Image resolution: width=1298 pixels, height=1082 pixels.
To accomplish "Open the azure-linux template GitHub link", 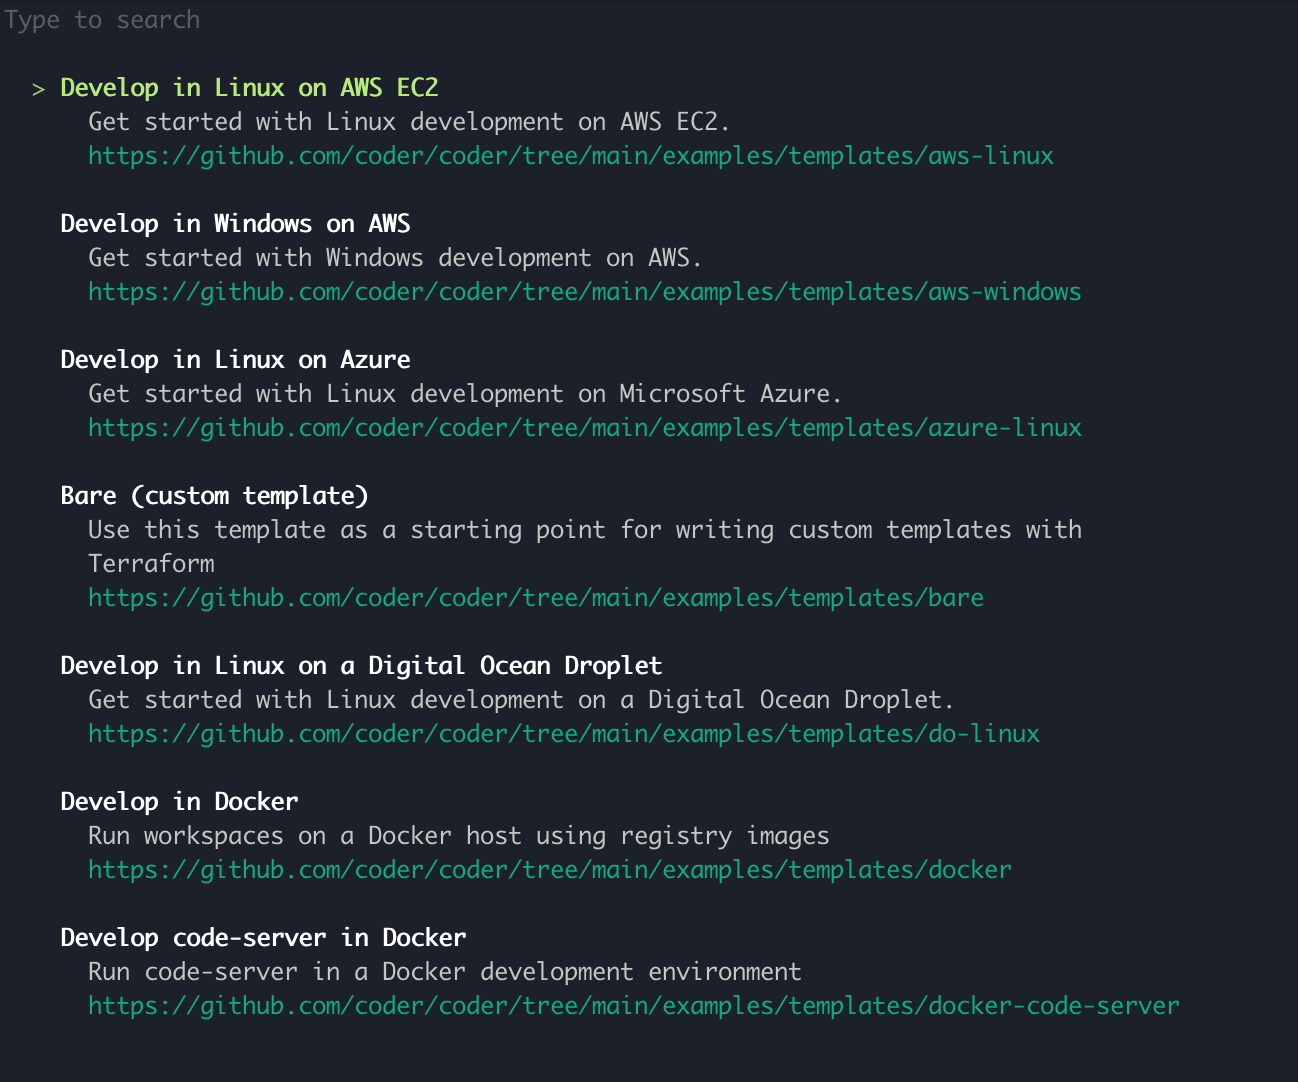I will coord(585,428).
